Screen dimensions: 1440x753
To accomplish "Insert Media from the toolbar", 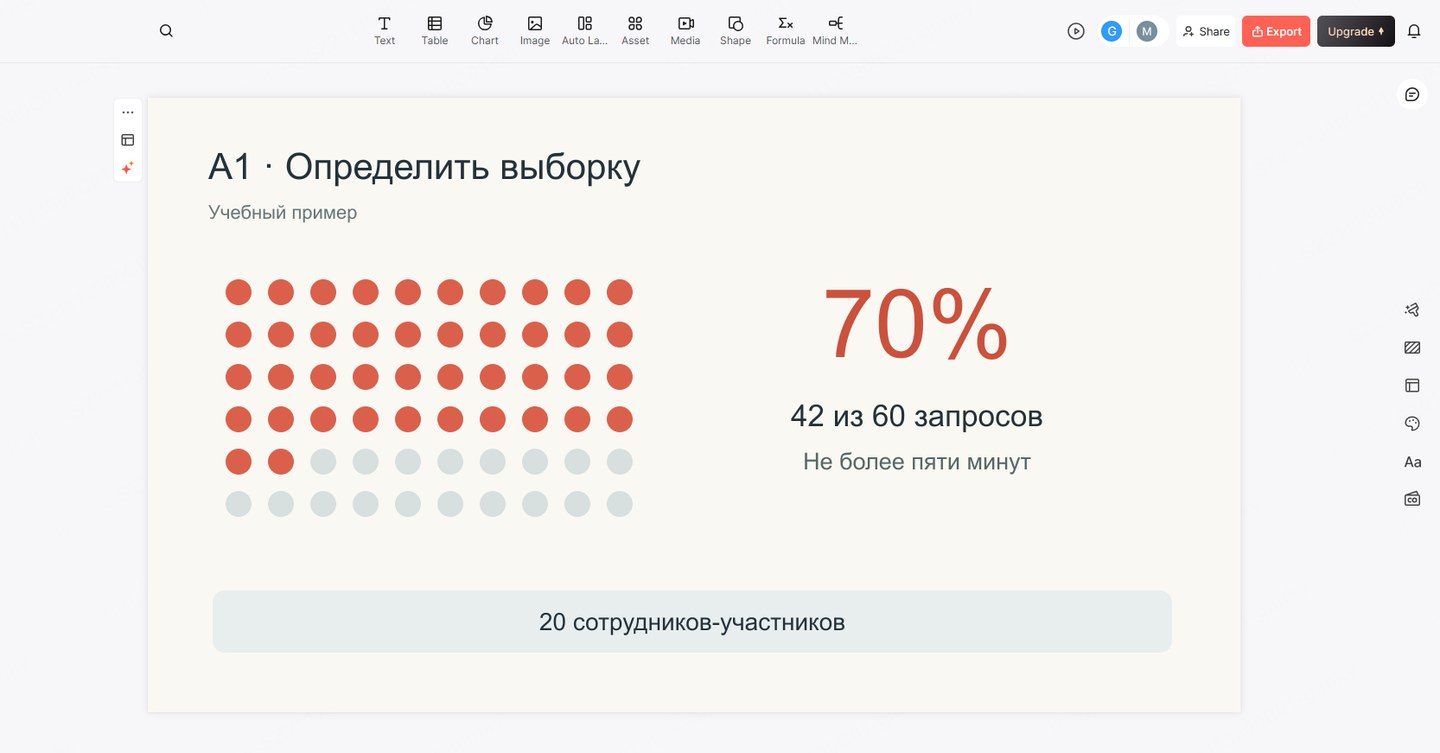I will (x=685, y=31).
